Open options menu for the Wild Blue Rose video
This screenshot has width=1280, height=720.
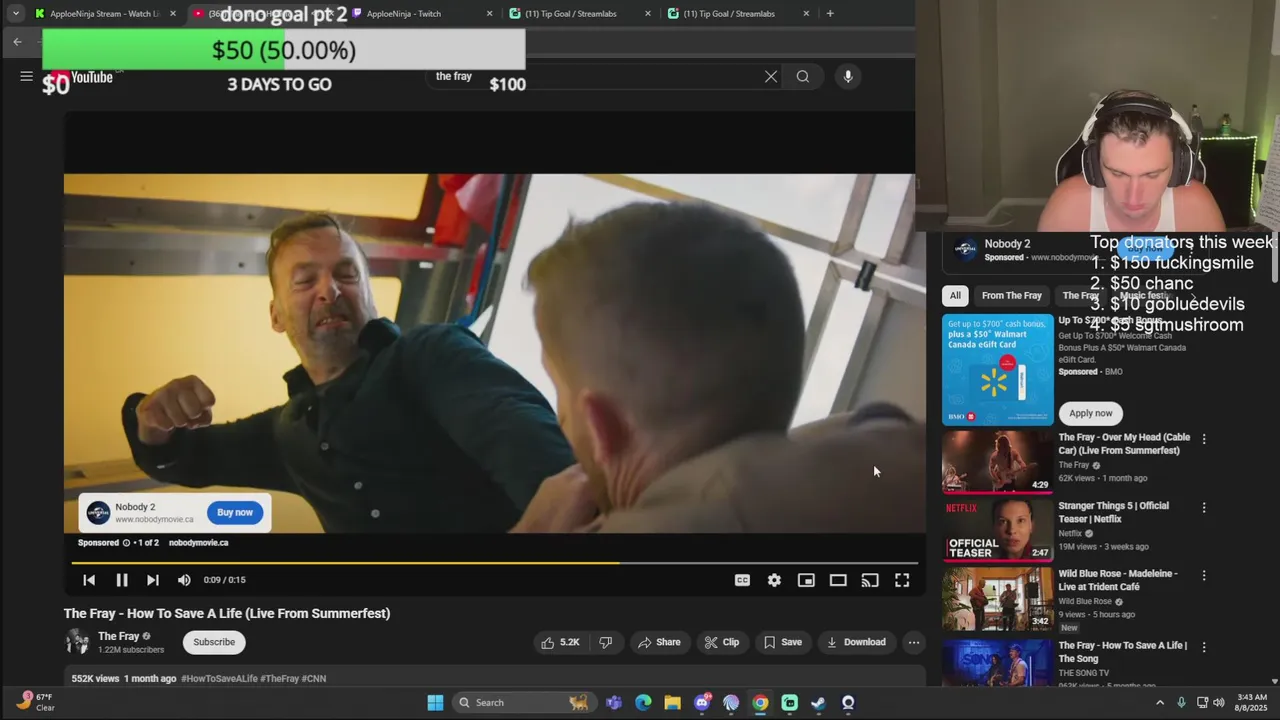[1204, 575]
